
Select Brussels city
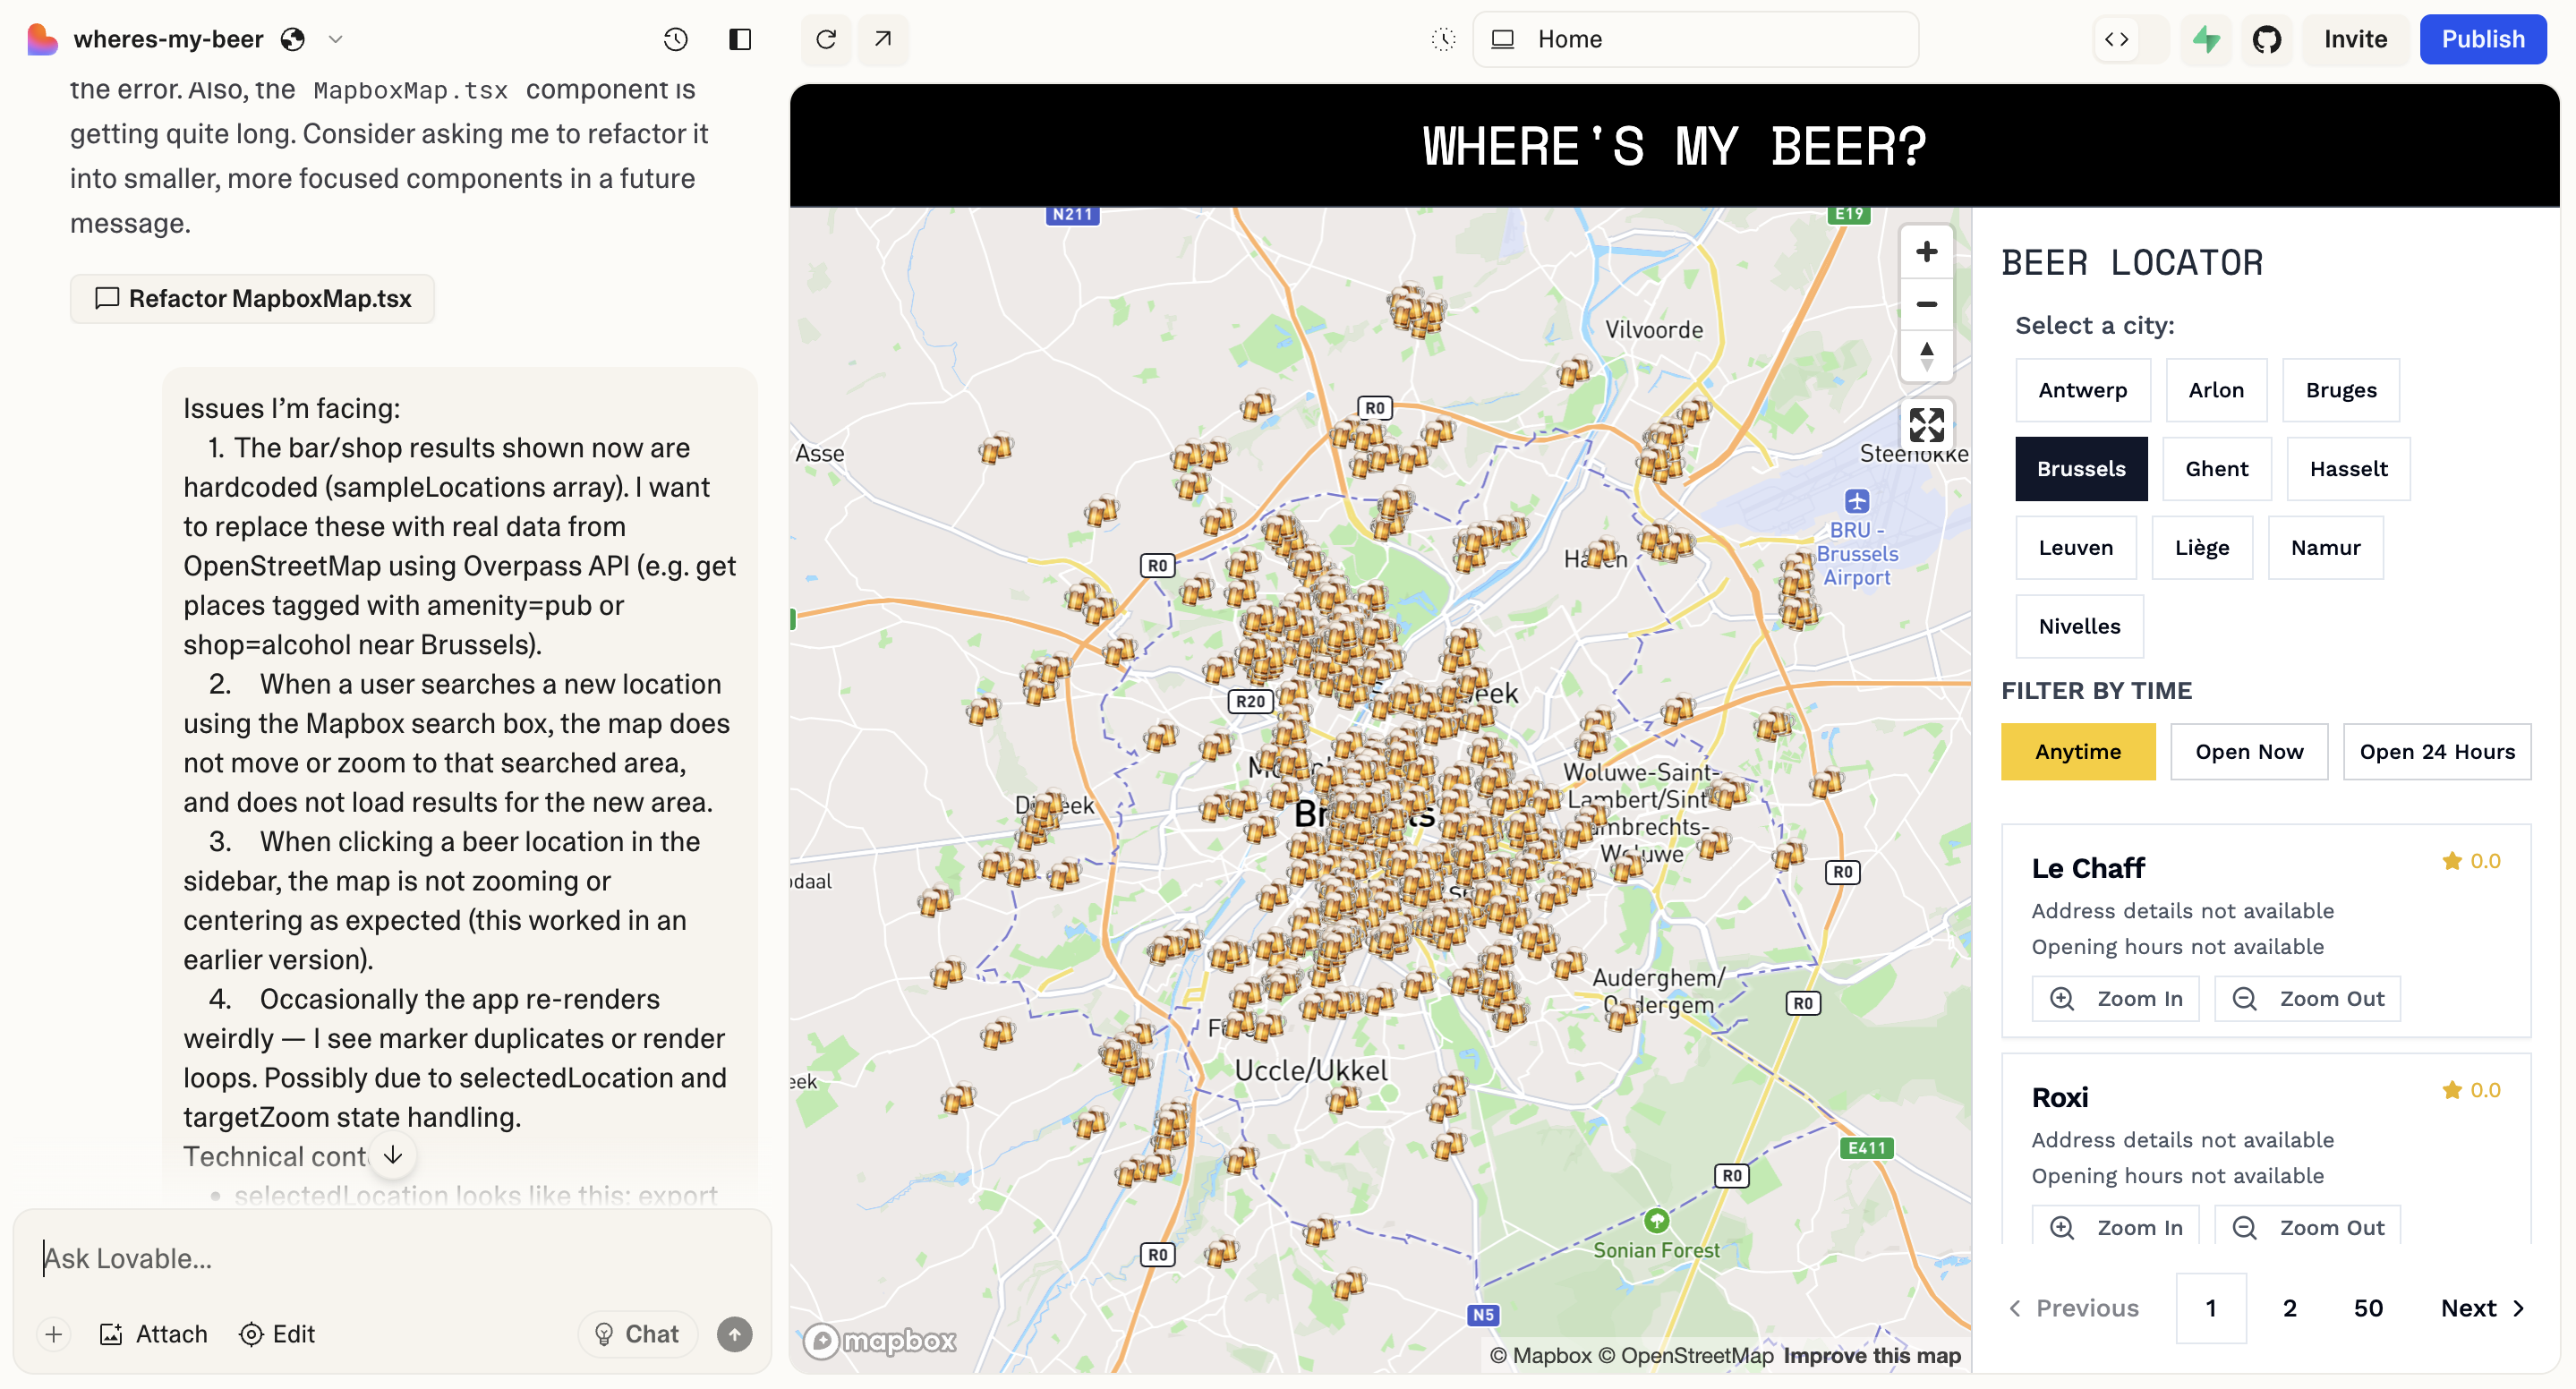pos(2081,469)
